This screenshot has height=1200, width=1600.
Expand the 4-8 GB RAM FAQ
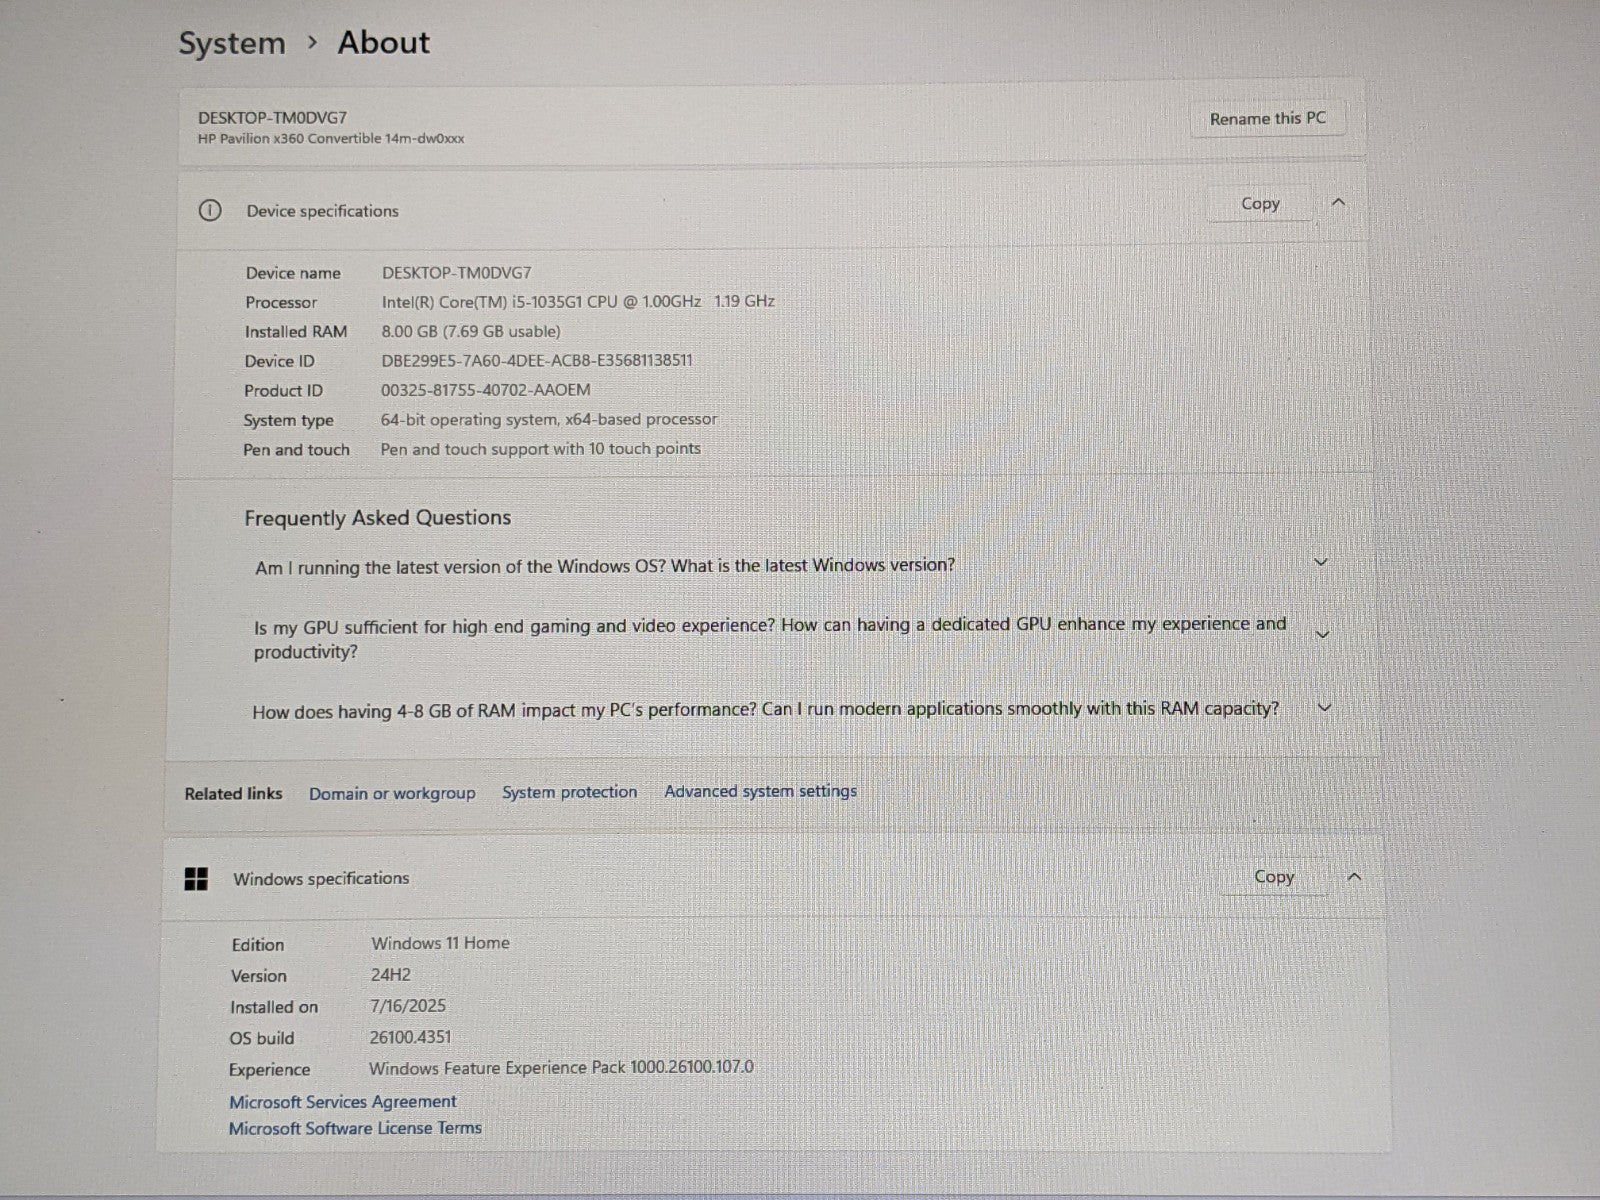point(1324,708)
